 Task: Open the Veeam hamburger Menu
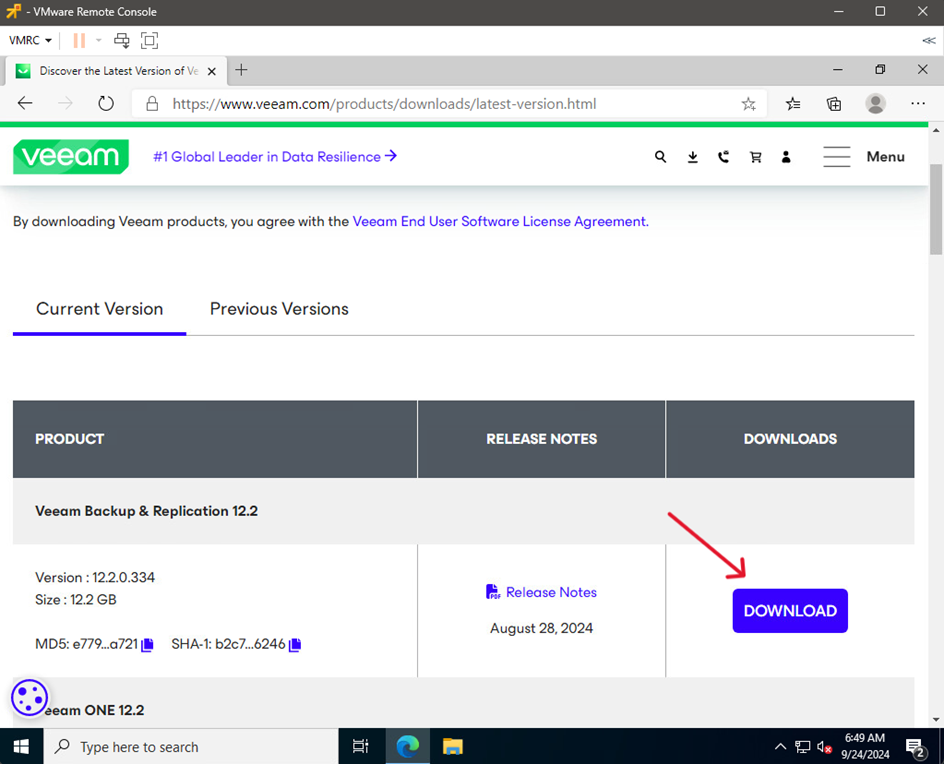pyautogui.click(x=864, y=157)
